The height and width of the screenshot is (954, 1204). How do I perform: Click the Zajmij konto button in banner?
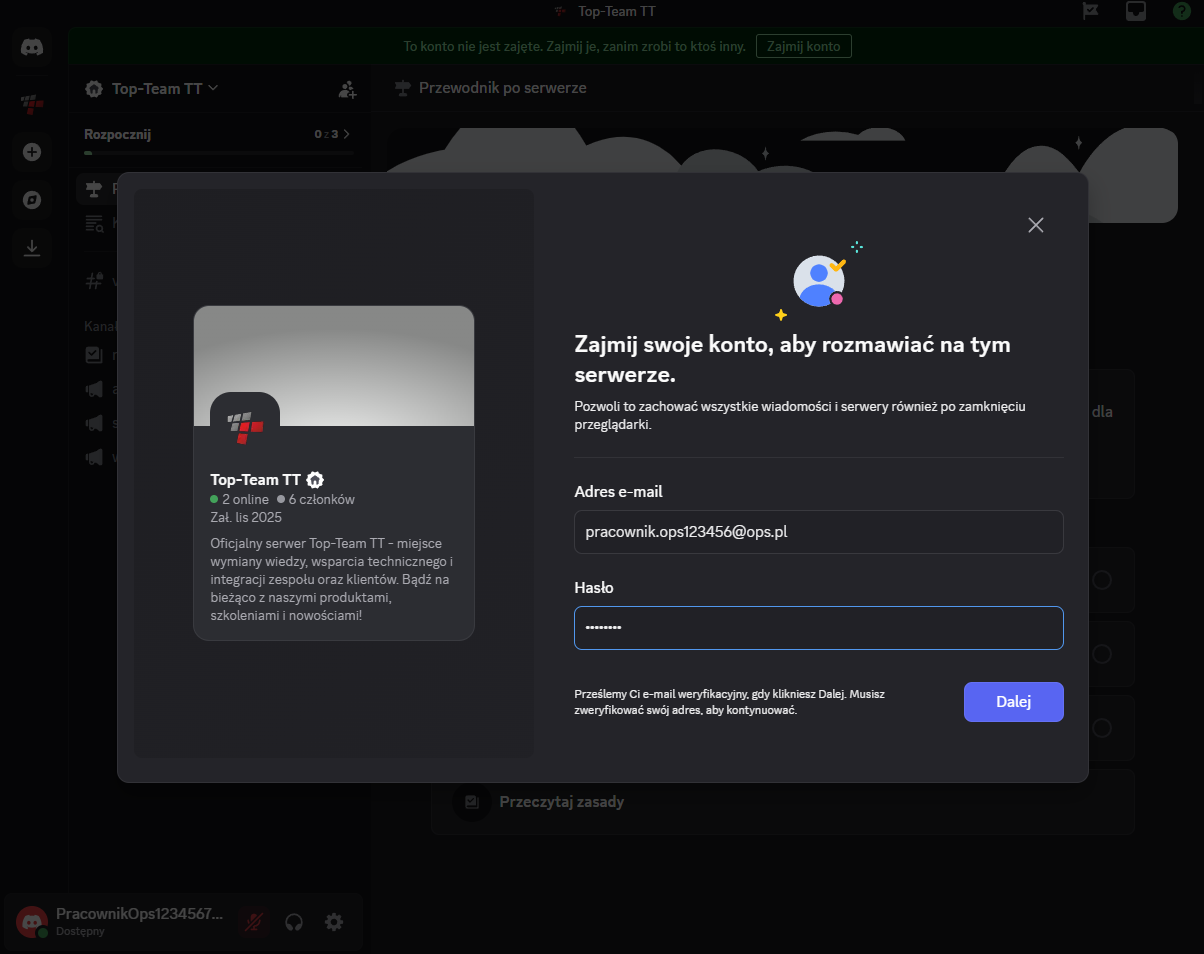(804, 46)
